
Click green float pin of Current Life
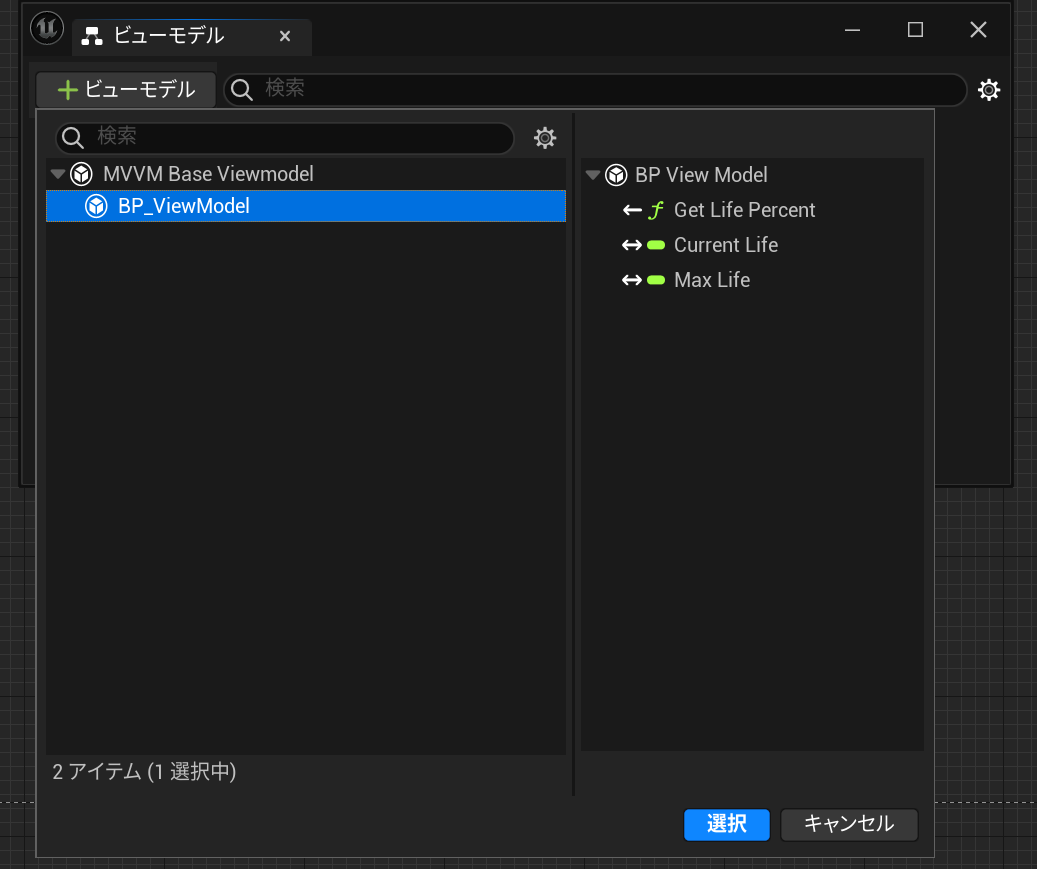tap(656, 245)
